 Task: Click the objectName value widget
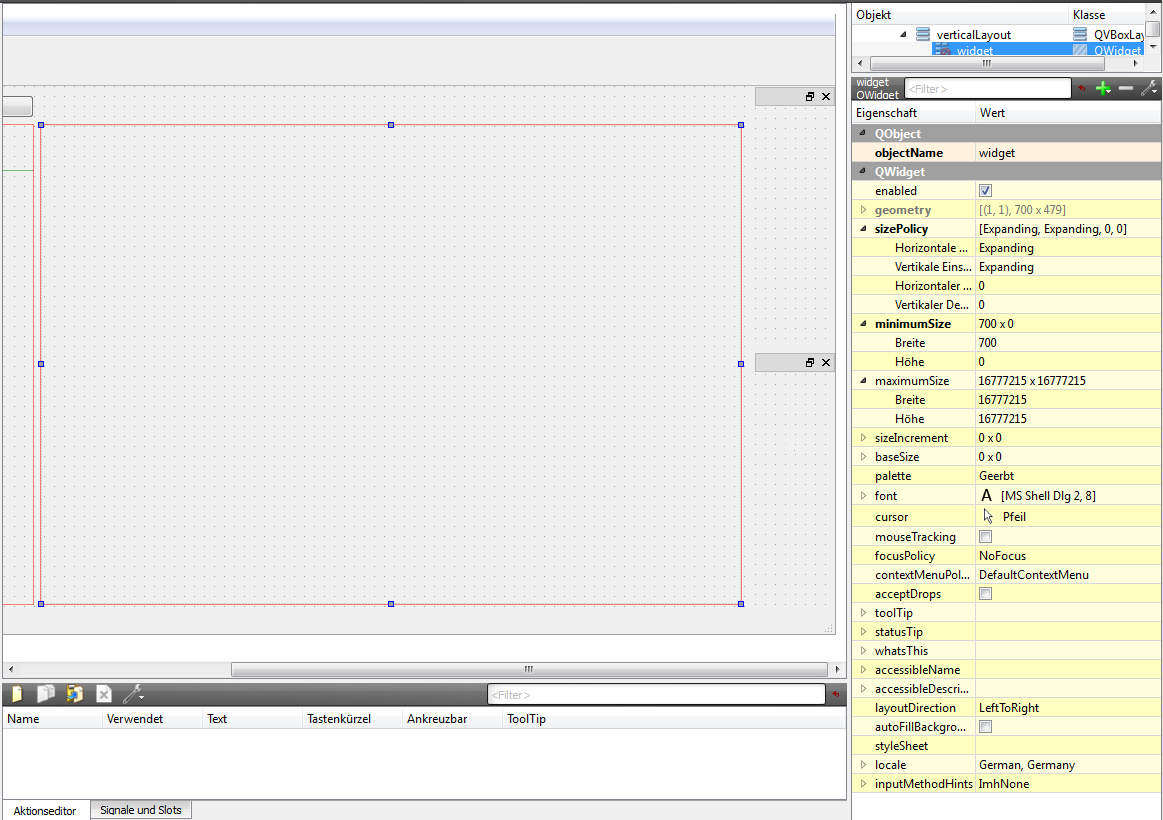coord(1067,153)
